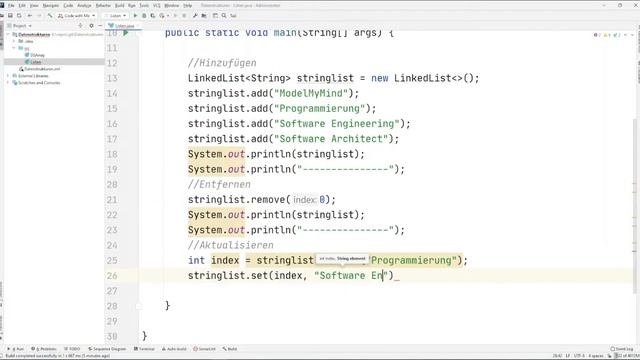Select Datenstrukturen.iml file in tree
This screenshot has height=360, width=640.
[x=40, y=69]
